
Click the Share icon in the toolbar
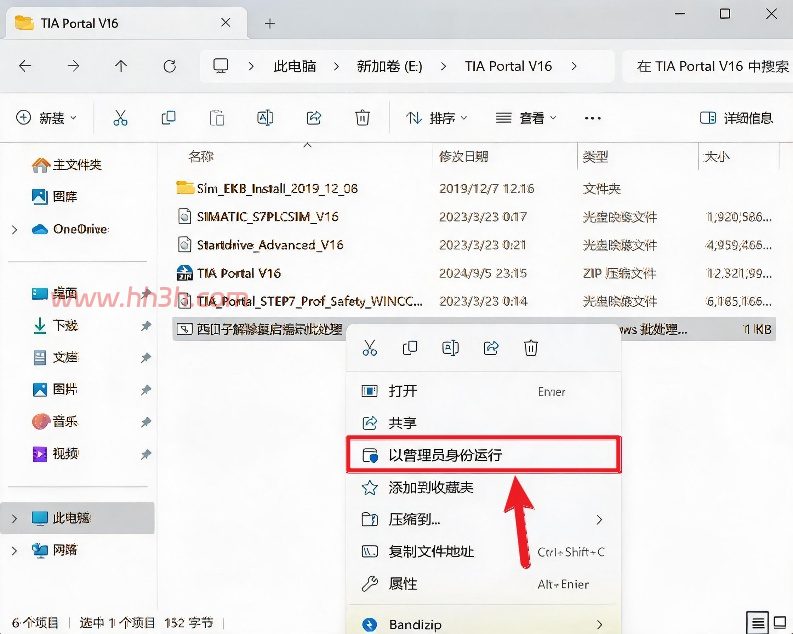pyautogui.click(x=314, y=118)
